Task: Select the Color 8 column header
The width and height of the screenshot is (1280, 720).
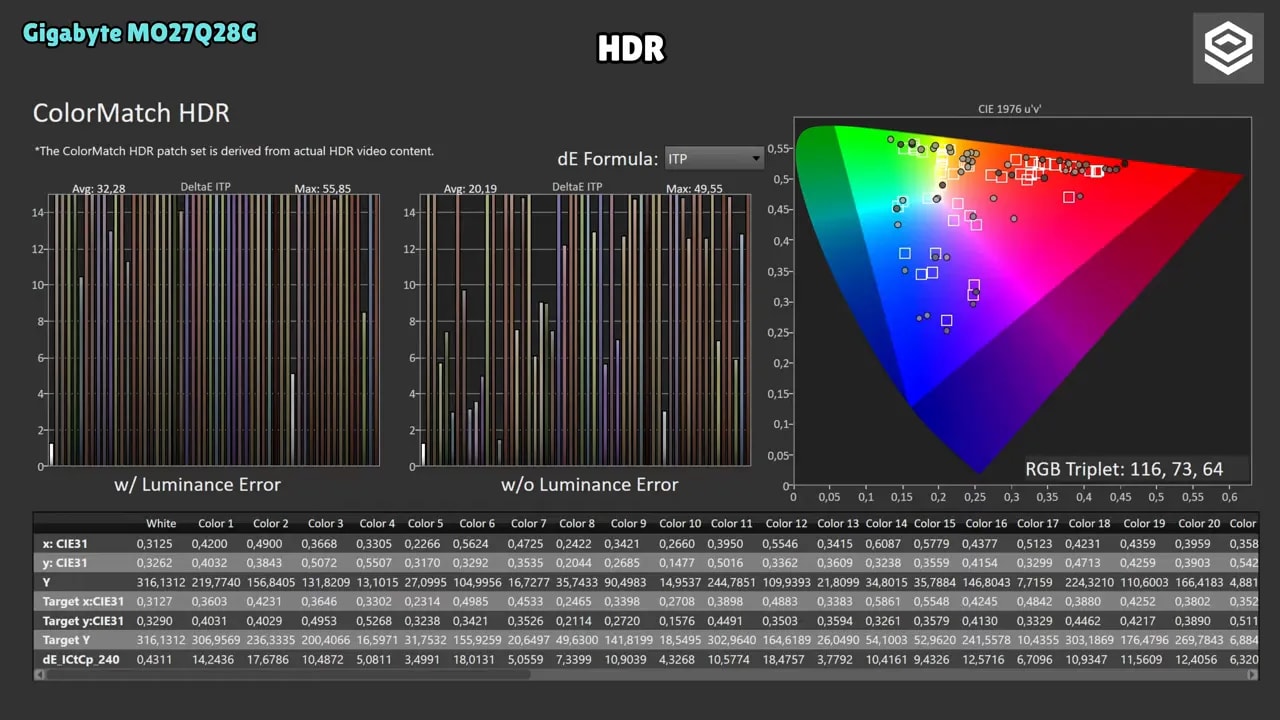Action: (x=577, y=523)
